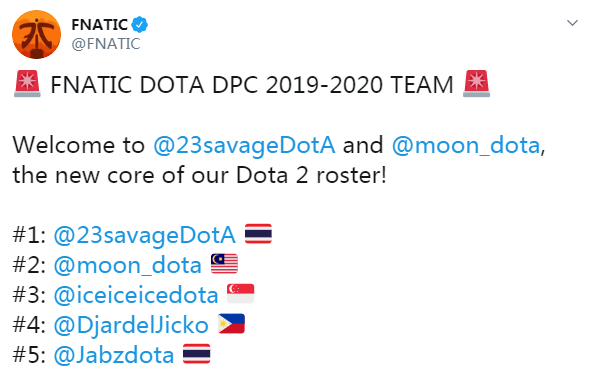Open @iceiceicedota link in position #3
Image resolution: width=592 pixels, height=390 pixels.
(x=136, y=295)
